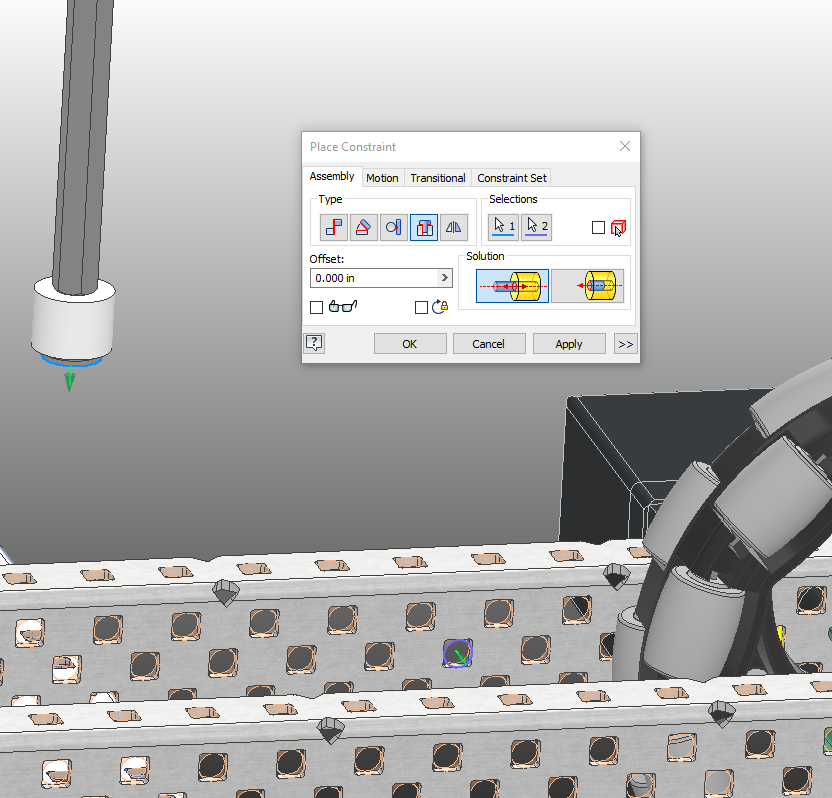832x798 pixels.
Task: Select the Symmetry constraint type
Action: [x=454, y=228]
